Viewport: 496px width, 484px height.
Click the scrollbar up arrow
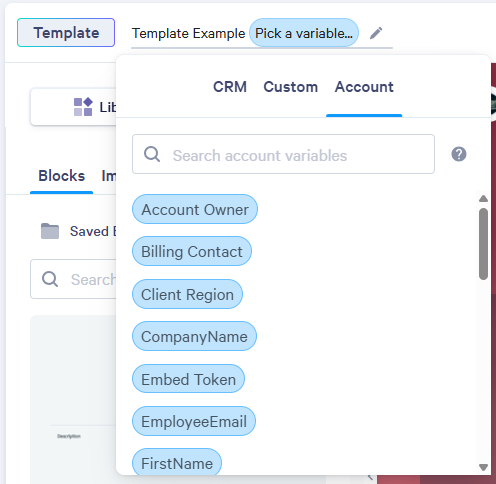click(x=483, y=199)
